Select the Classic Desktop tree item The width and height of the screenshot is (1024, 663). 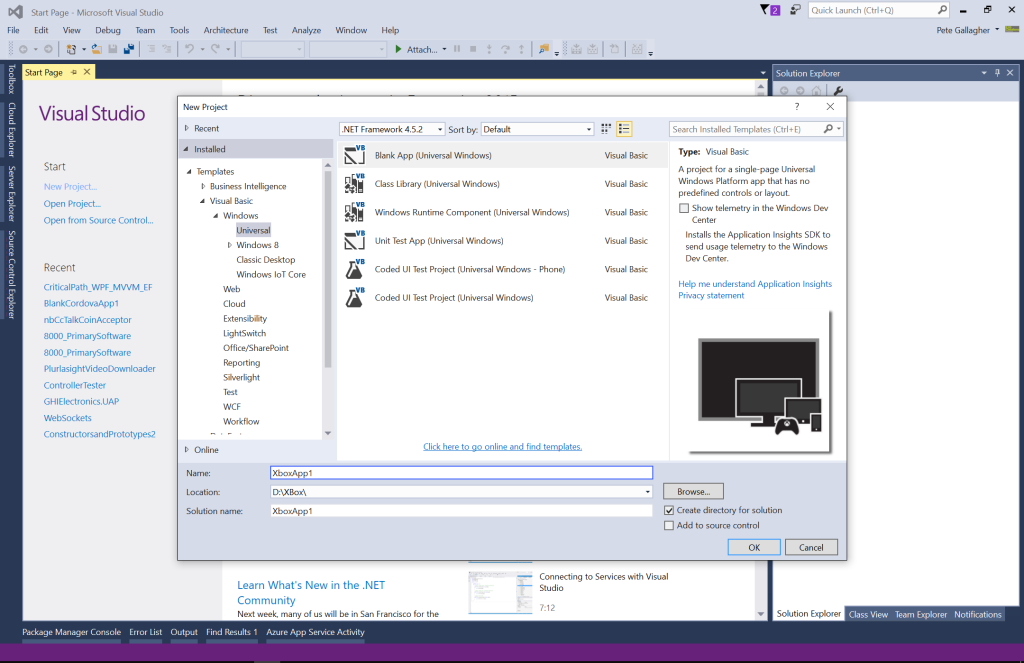point(265,259)
